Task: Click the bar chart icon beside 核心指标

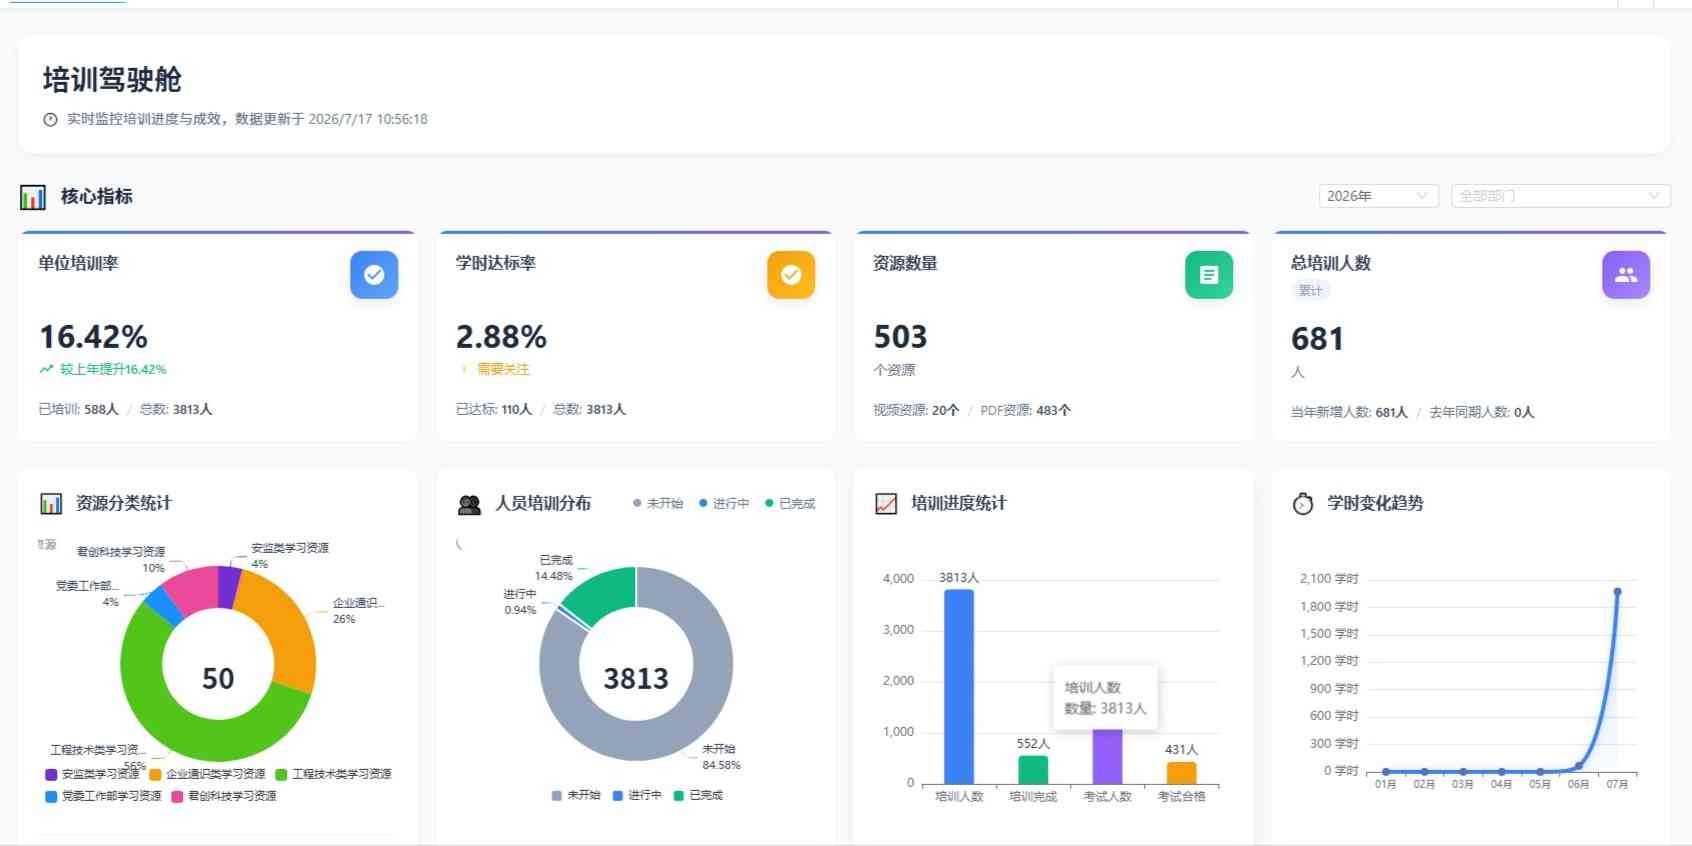Action: click(33, 197)
